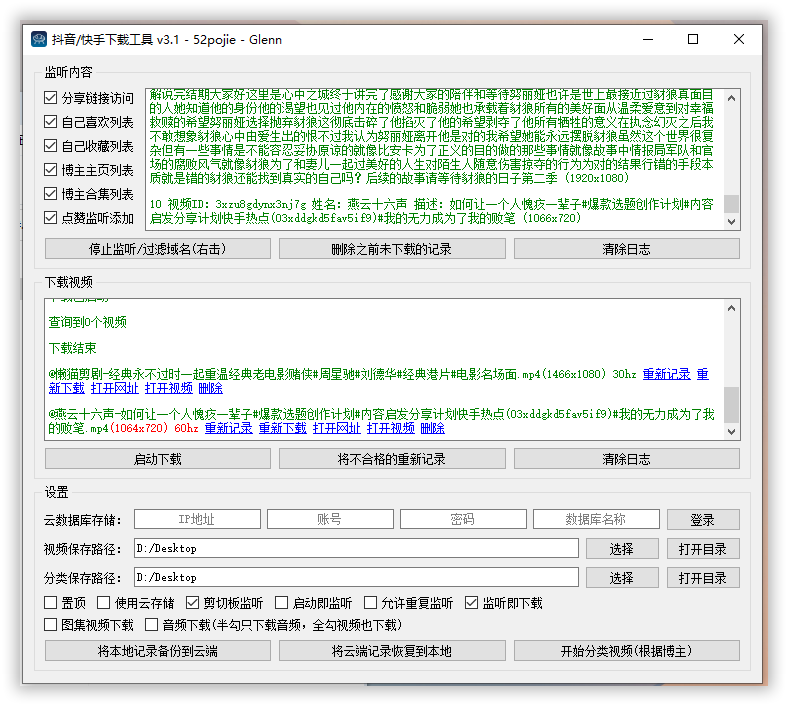788x706 pixels.
Task: Click the 下载视频 log scrollbar thumb
Action: click(731, 405)
